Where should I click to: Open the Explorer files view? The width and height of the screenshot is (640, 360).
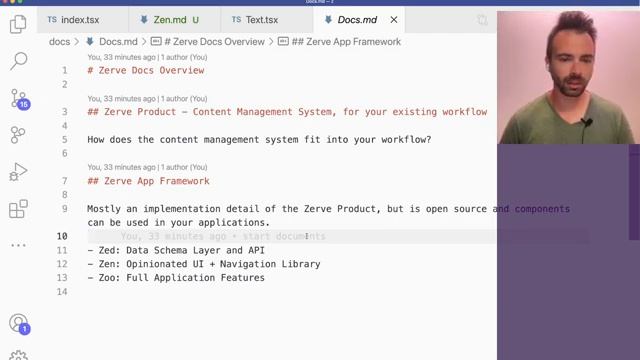[18, 24]
